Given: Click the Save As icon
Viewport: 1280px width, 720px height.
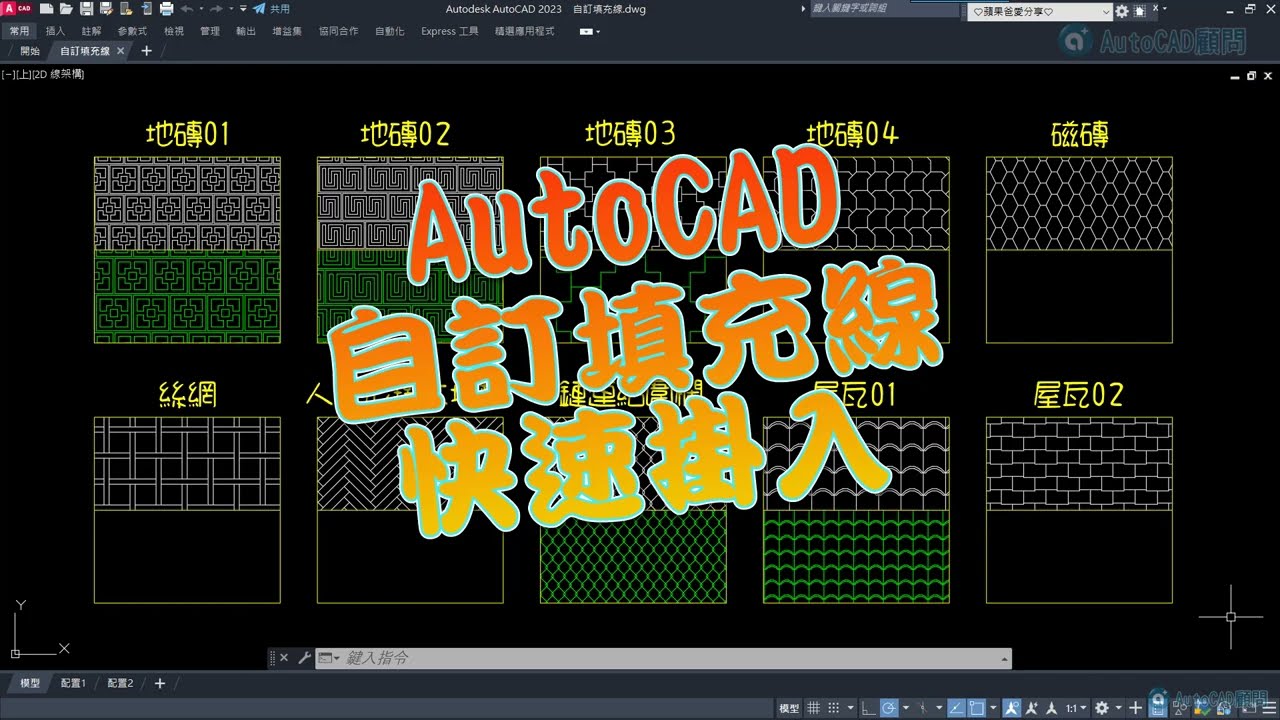Looking at the screenshot, I should 106,9.
